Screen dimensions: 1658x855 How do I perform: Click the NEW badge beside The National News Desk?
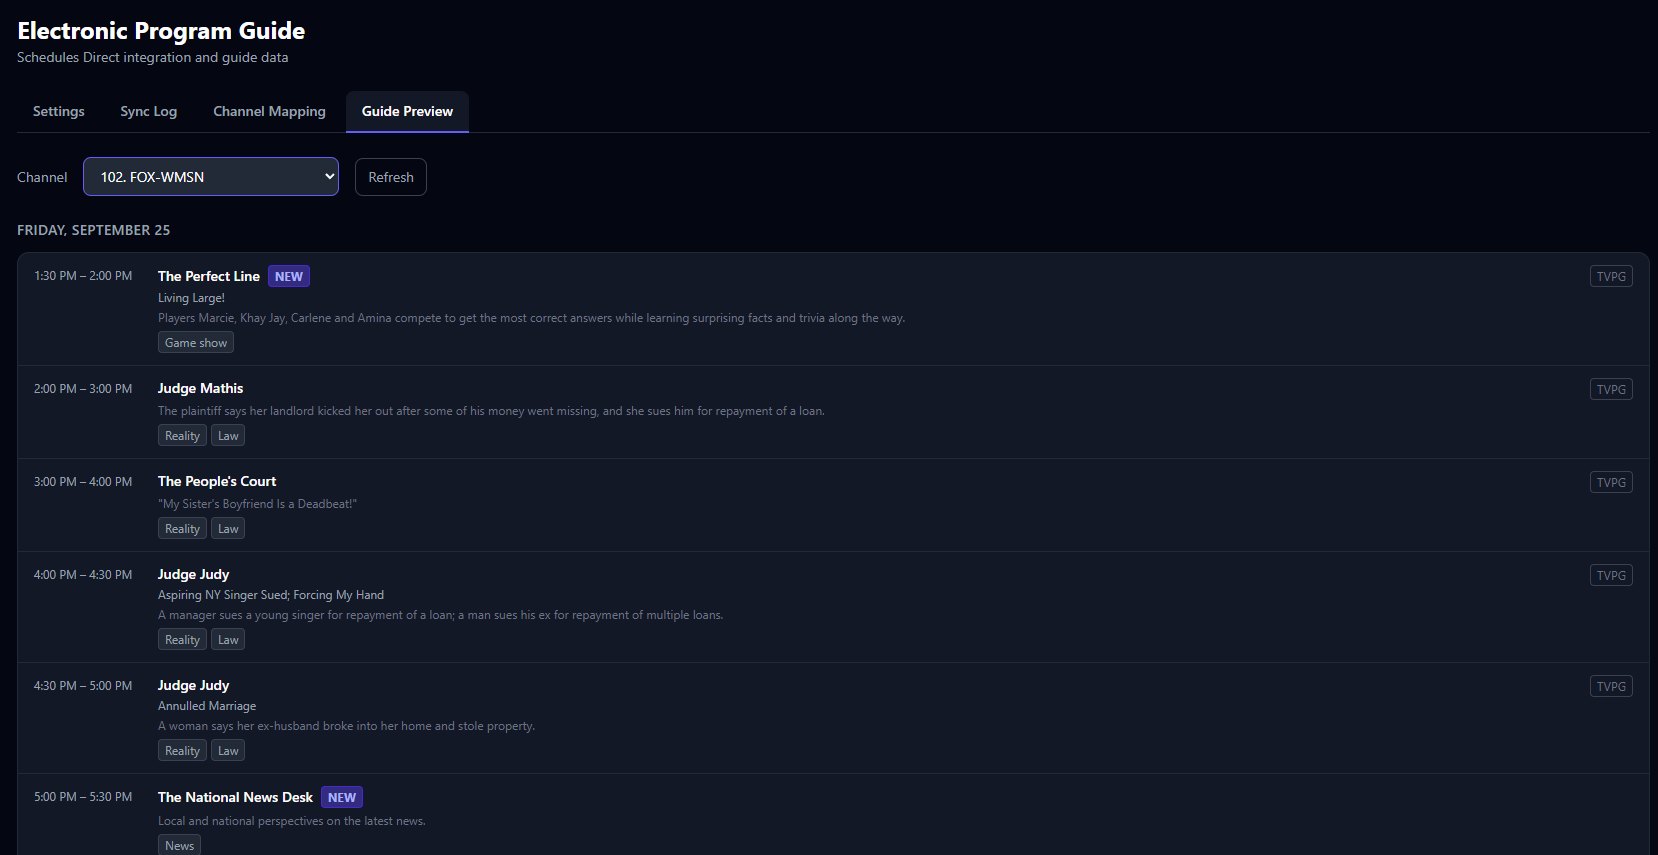[342, 797]
